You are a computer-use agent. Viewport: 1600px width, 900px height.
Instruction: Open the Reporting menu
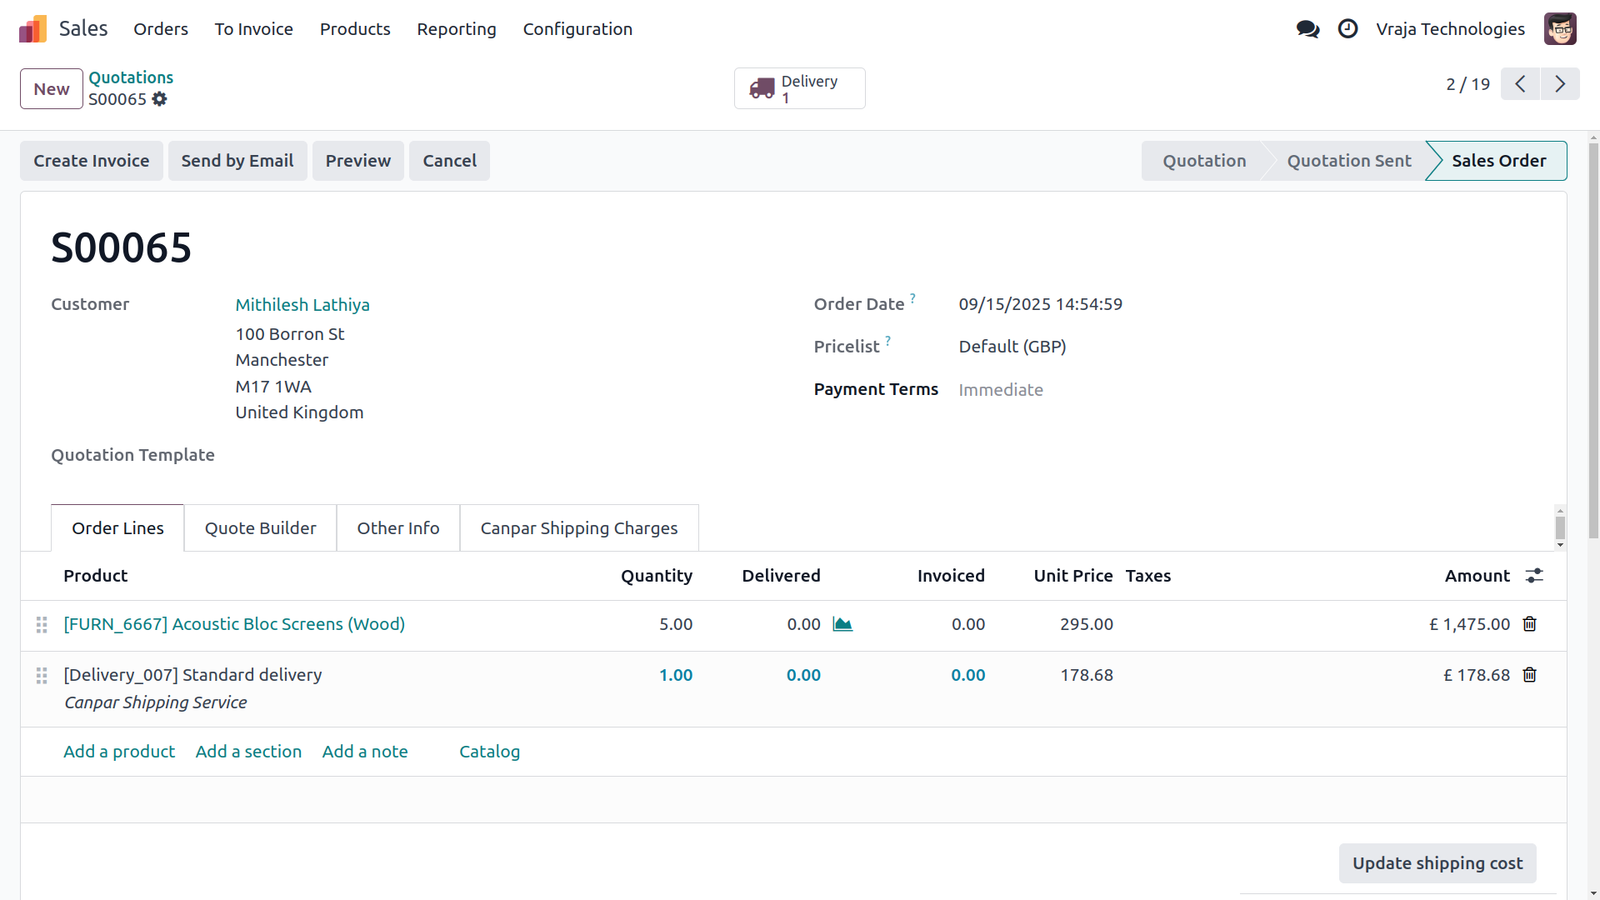[456, 29]
